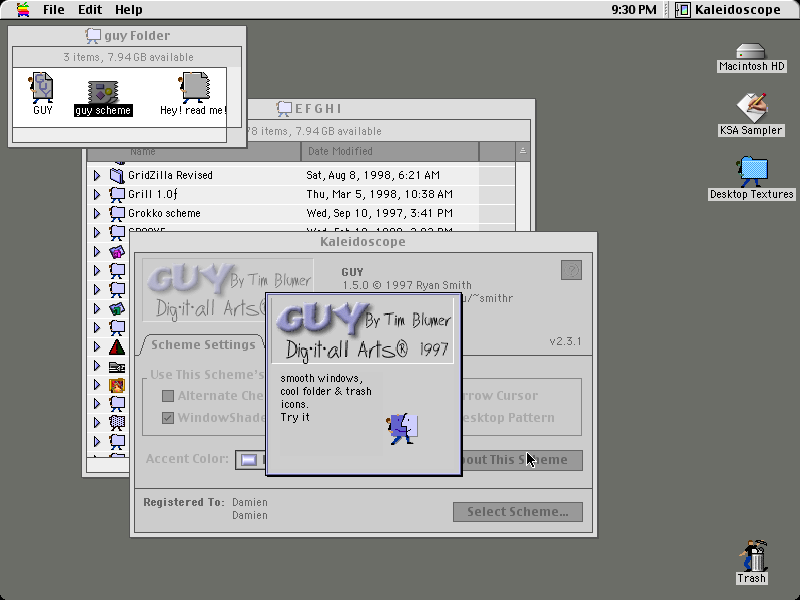Image resolution: width=800 pixels, height=600 pixels.
Task: Click the '3 items, 7.94 GB available' text
Action: pyautogui.click(x=128, y=57)
